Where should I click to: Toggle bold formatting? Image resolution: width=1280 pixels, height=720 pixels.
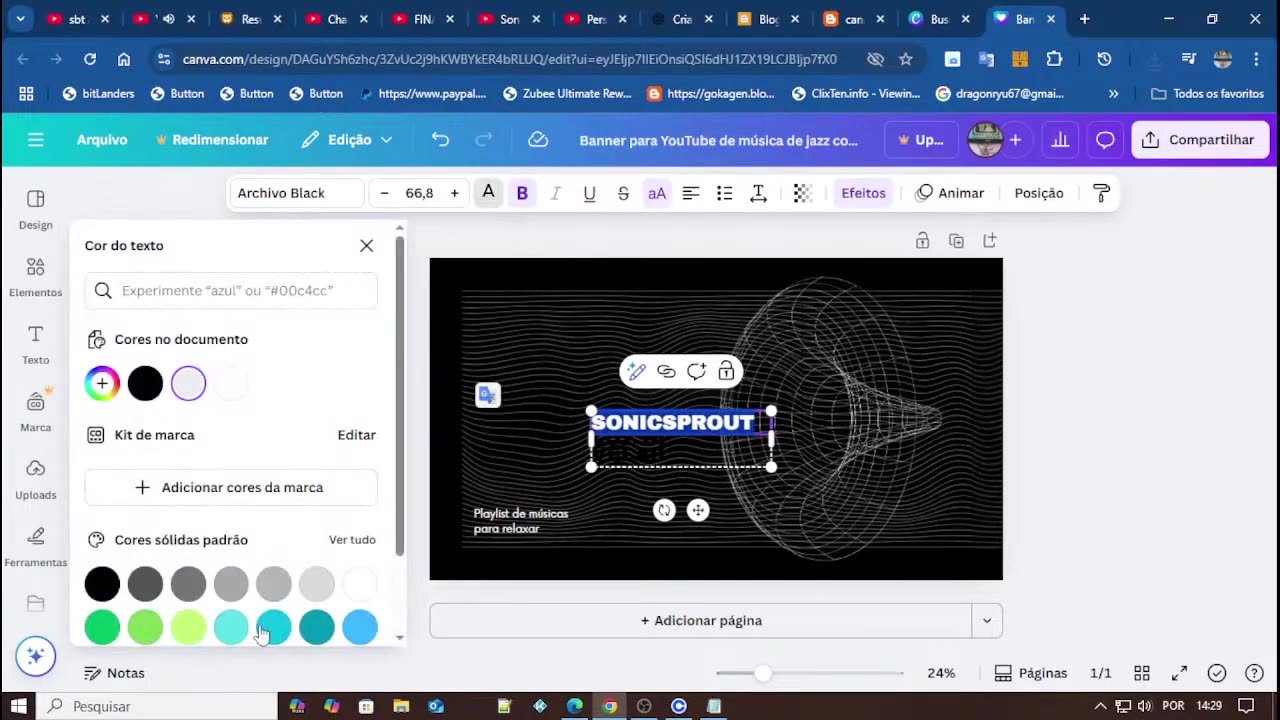[522, 193]
